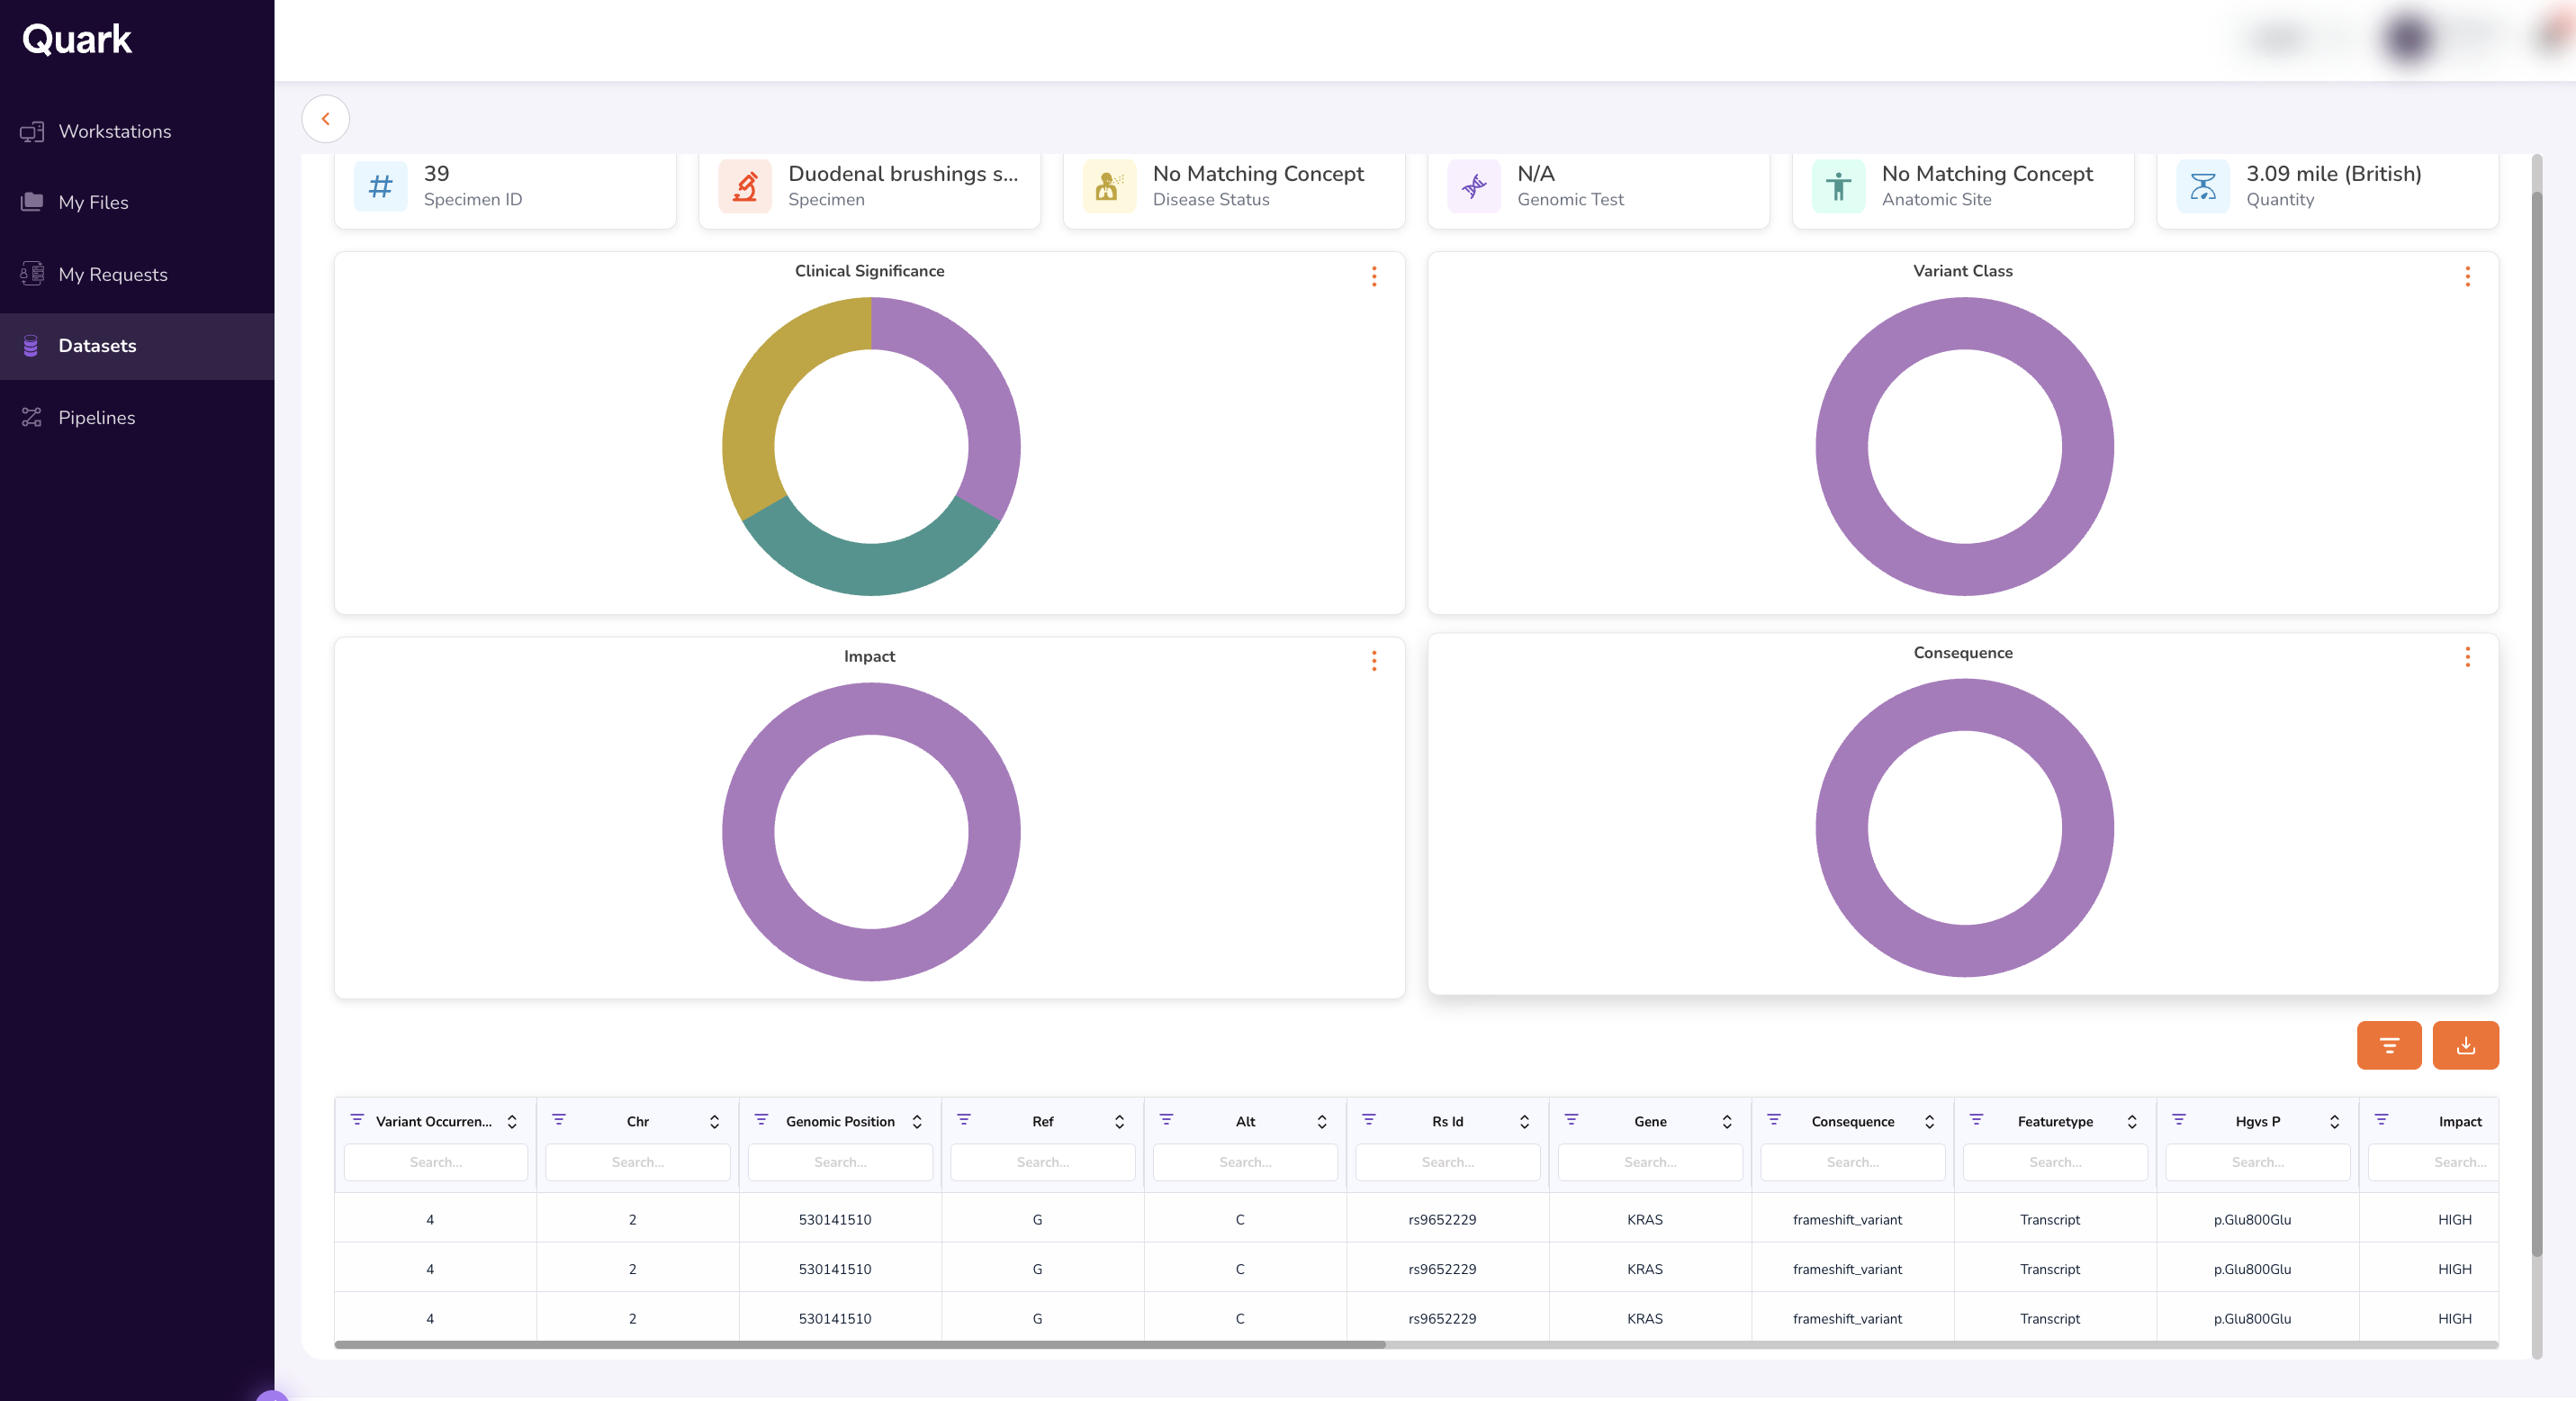
Task: Sort by Ref column
Action: (1120, 1122)
